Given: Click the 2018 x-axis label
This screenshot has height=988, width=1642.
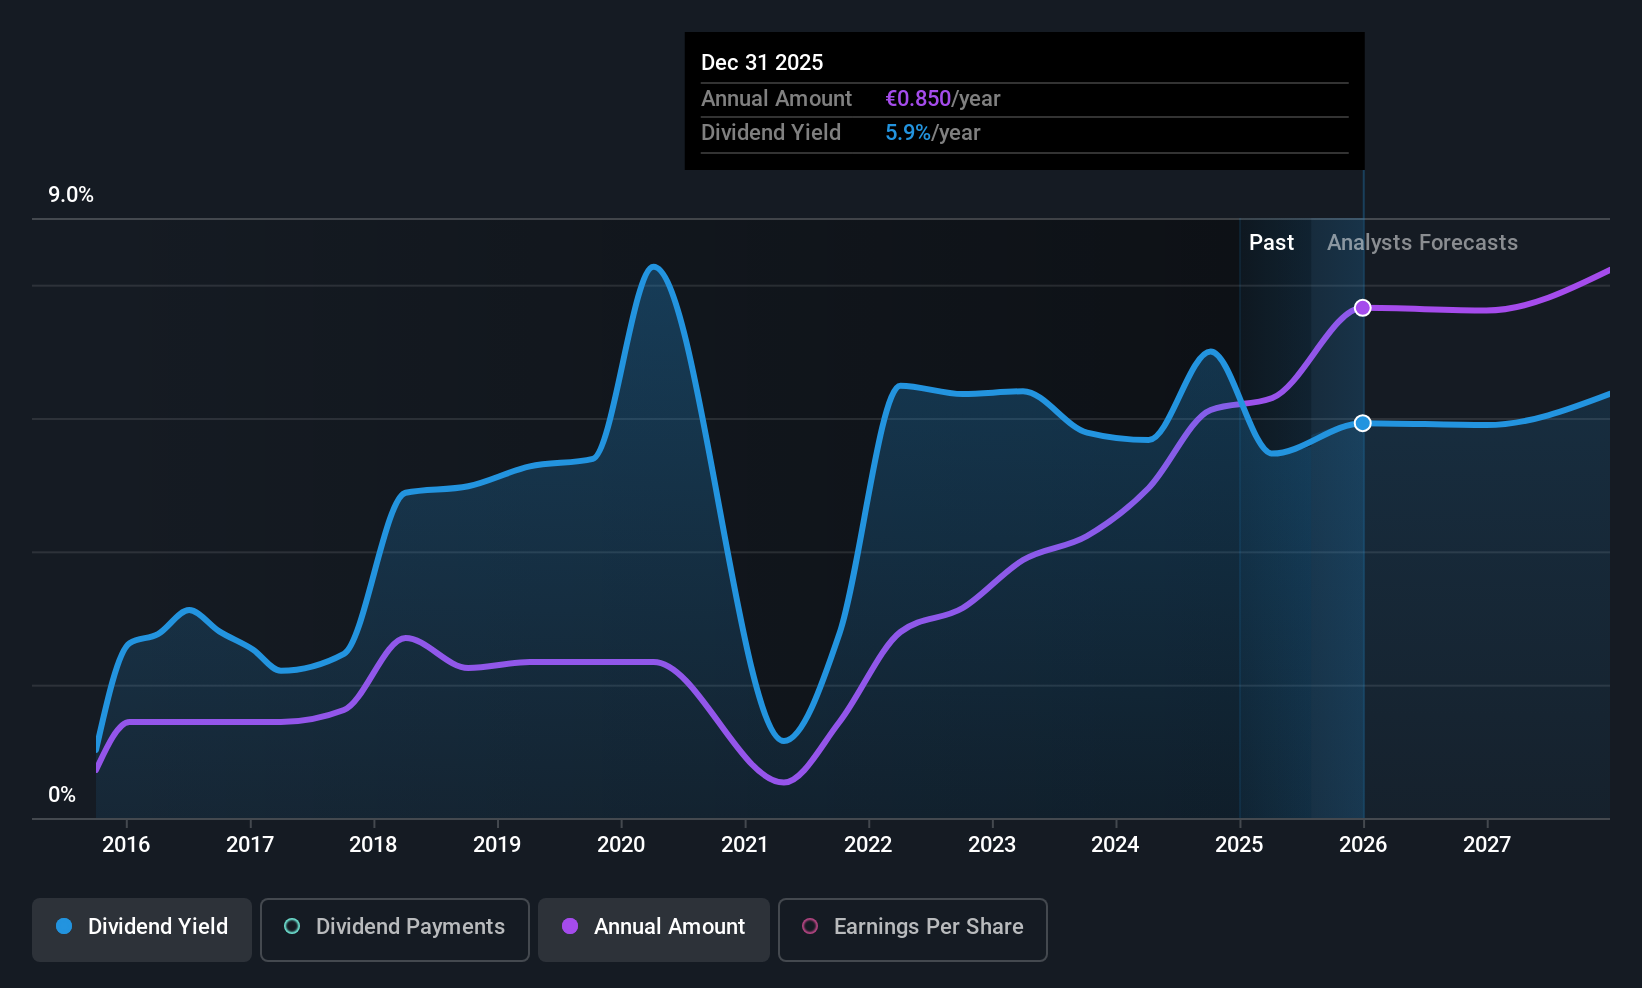Looking at the screenshot, I should (x=373, y=845).
